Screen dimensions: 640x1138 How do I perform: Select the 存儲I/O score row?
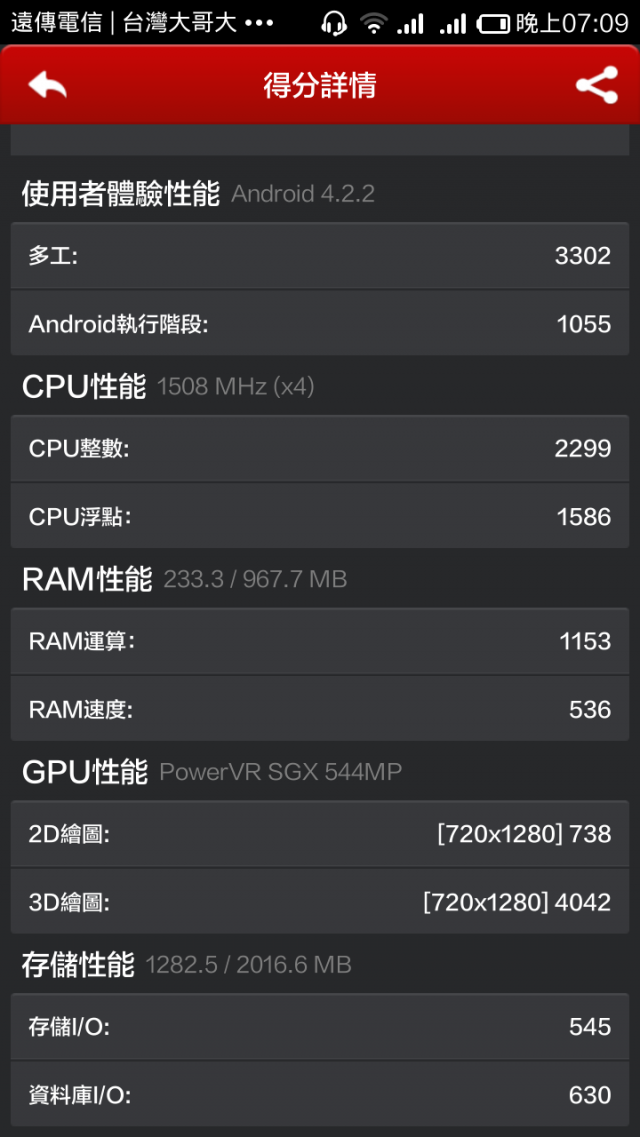coord(320,1026)
